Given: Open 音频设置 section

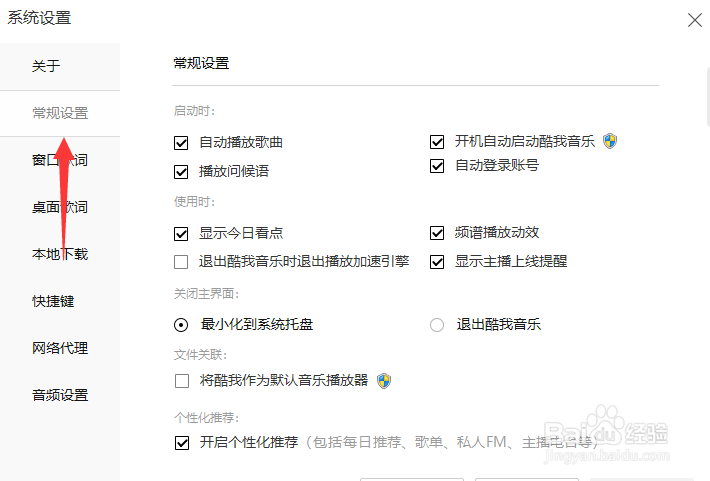Looking at the screenshot, I should [x=60, y=395].
